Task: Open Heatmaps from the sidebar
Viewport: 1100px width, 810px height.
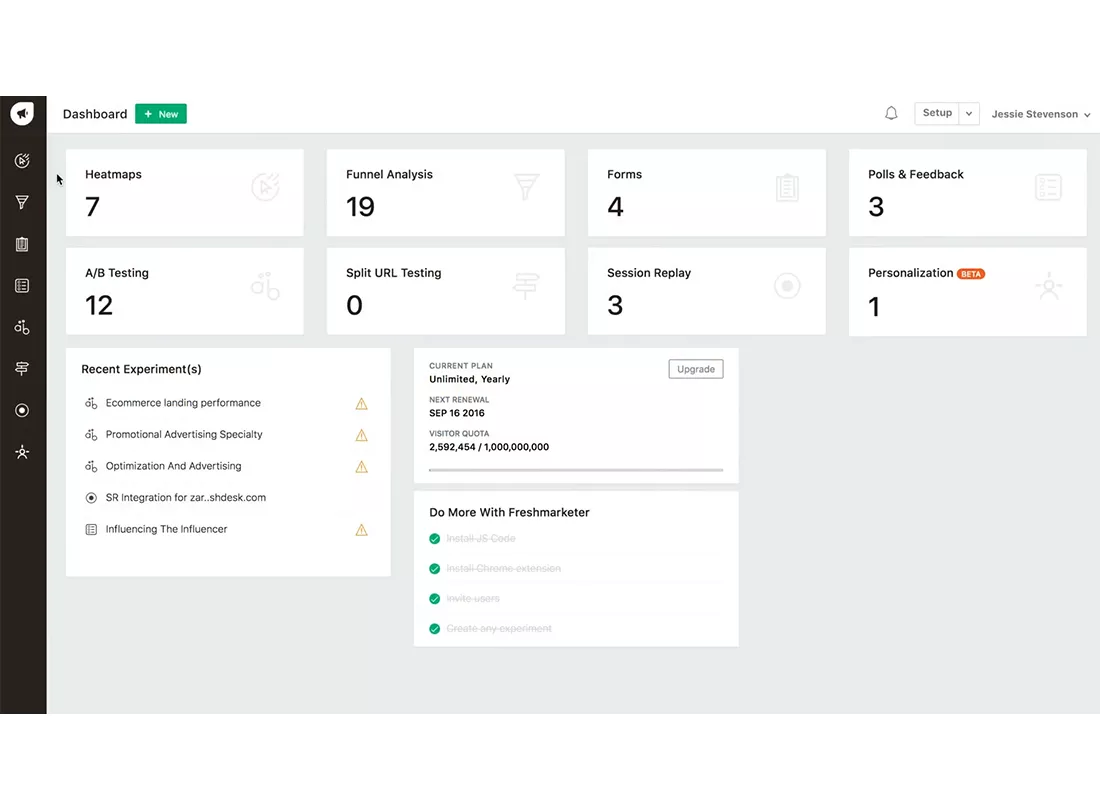Action: pyautogui.click(x=22, y=161)
